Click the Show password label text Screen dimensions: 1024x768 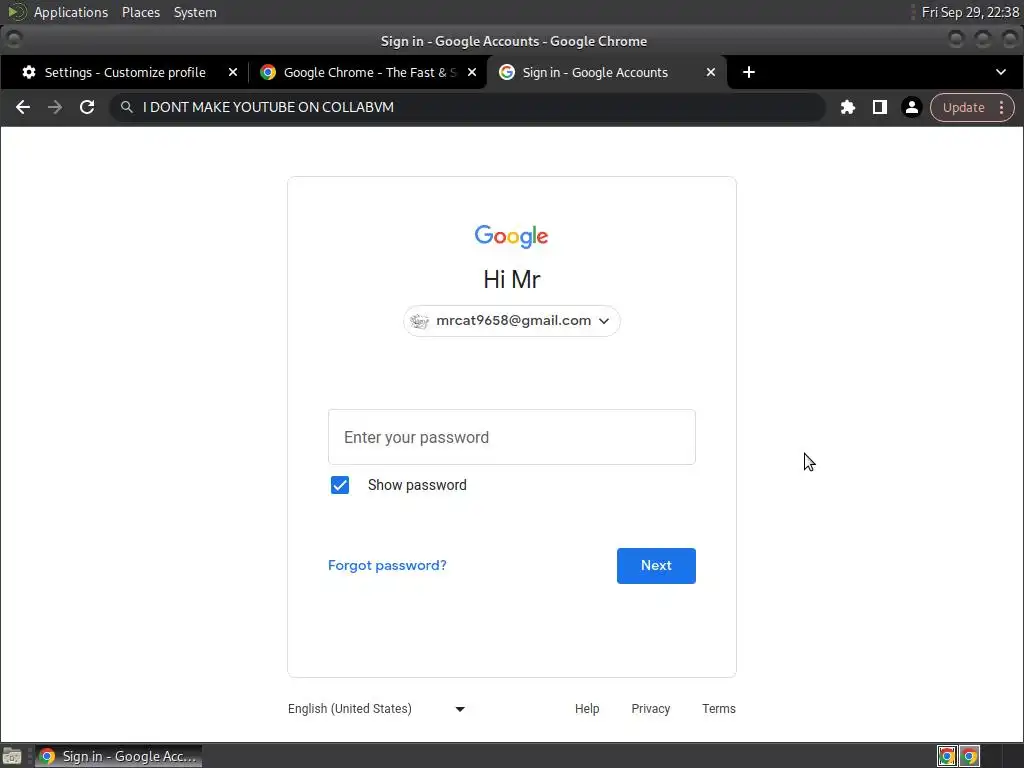point(417,485)
